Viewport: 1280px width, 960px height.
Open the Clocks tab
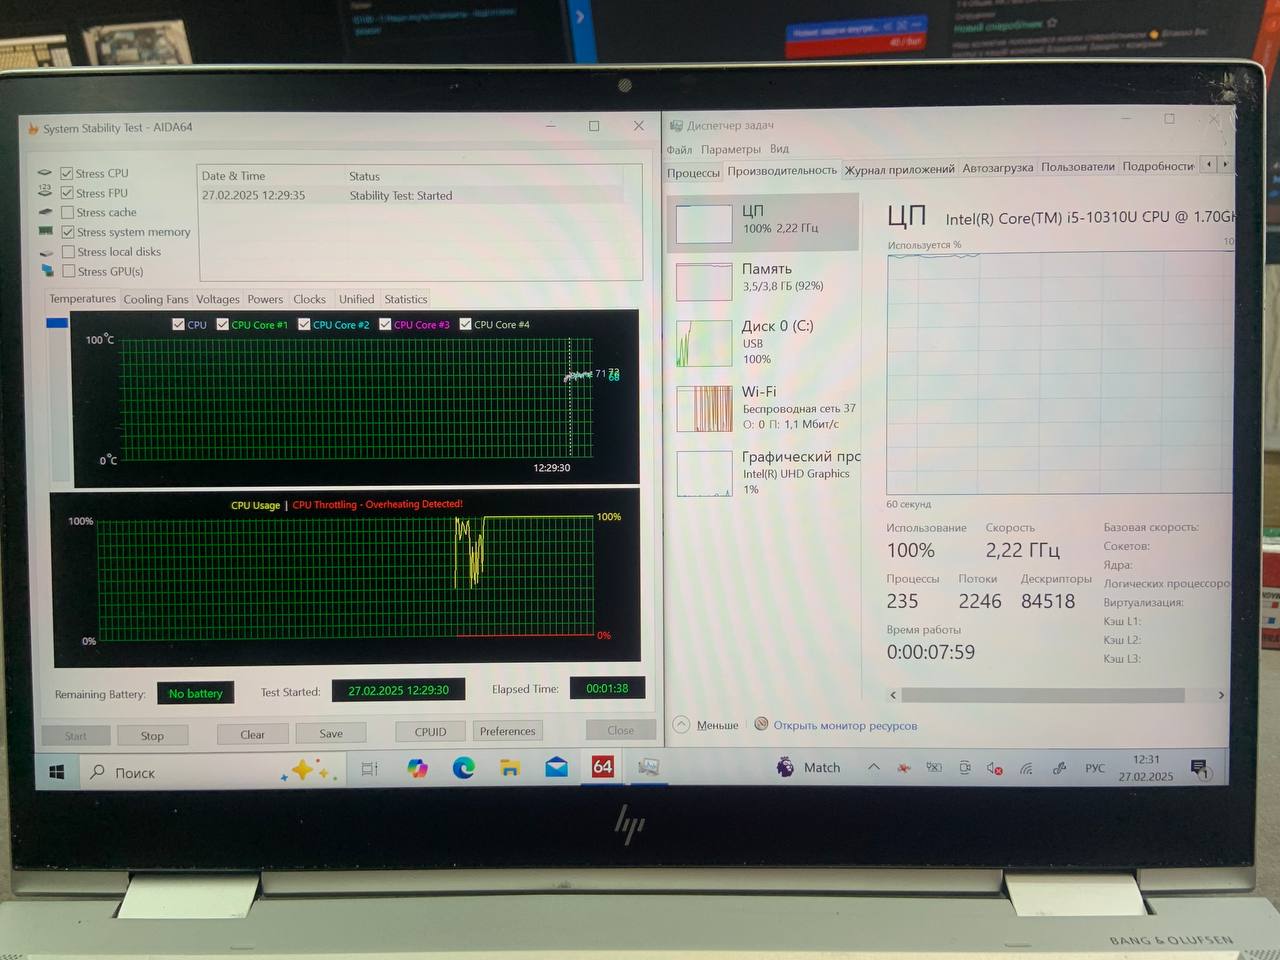click(309, 299)
